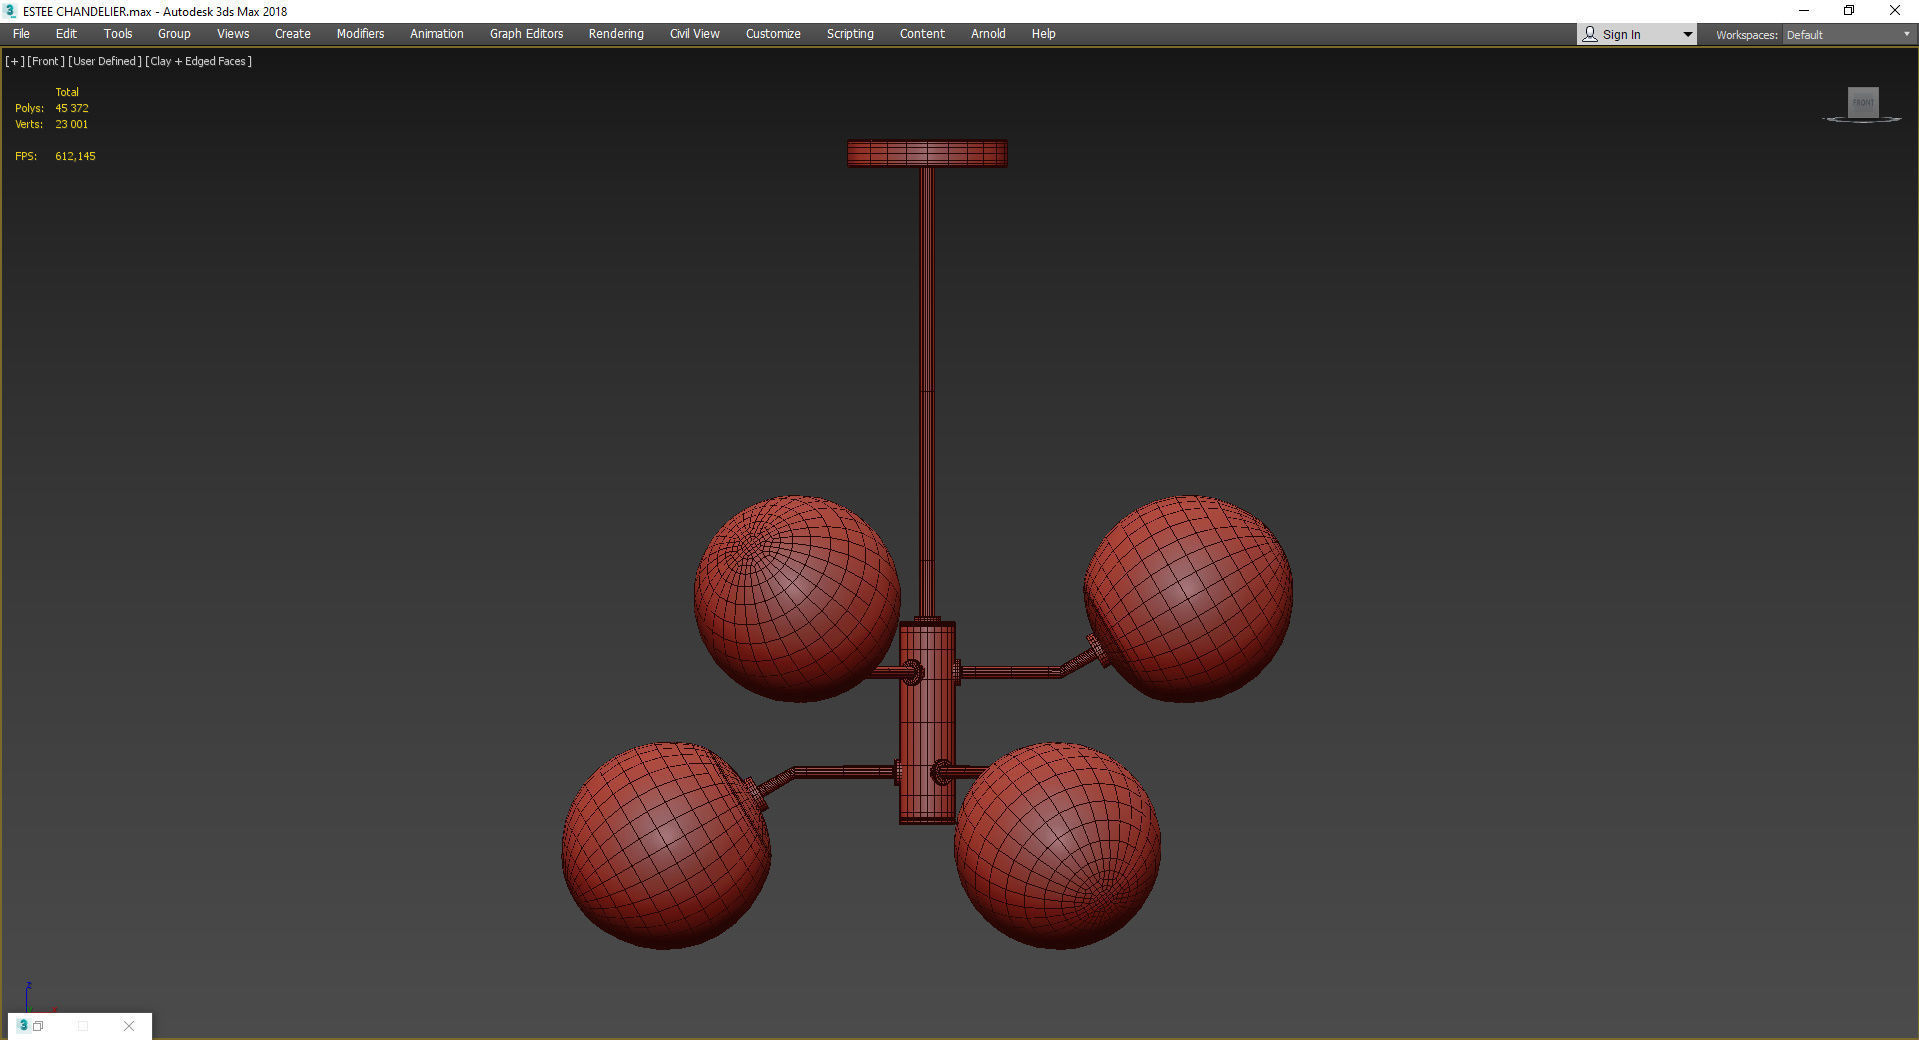Screen dimensions: 1919x1040
Task: Open the Create menu
Action: tap(293, 34)
